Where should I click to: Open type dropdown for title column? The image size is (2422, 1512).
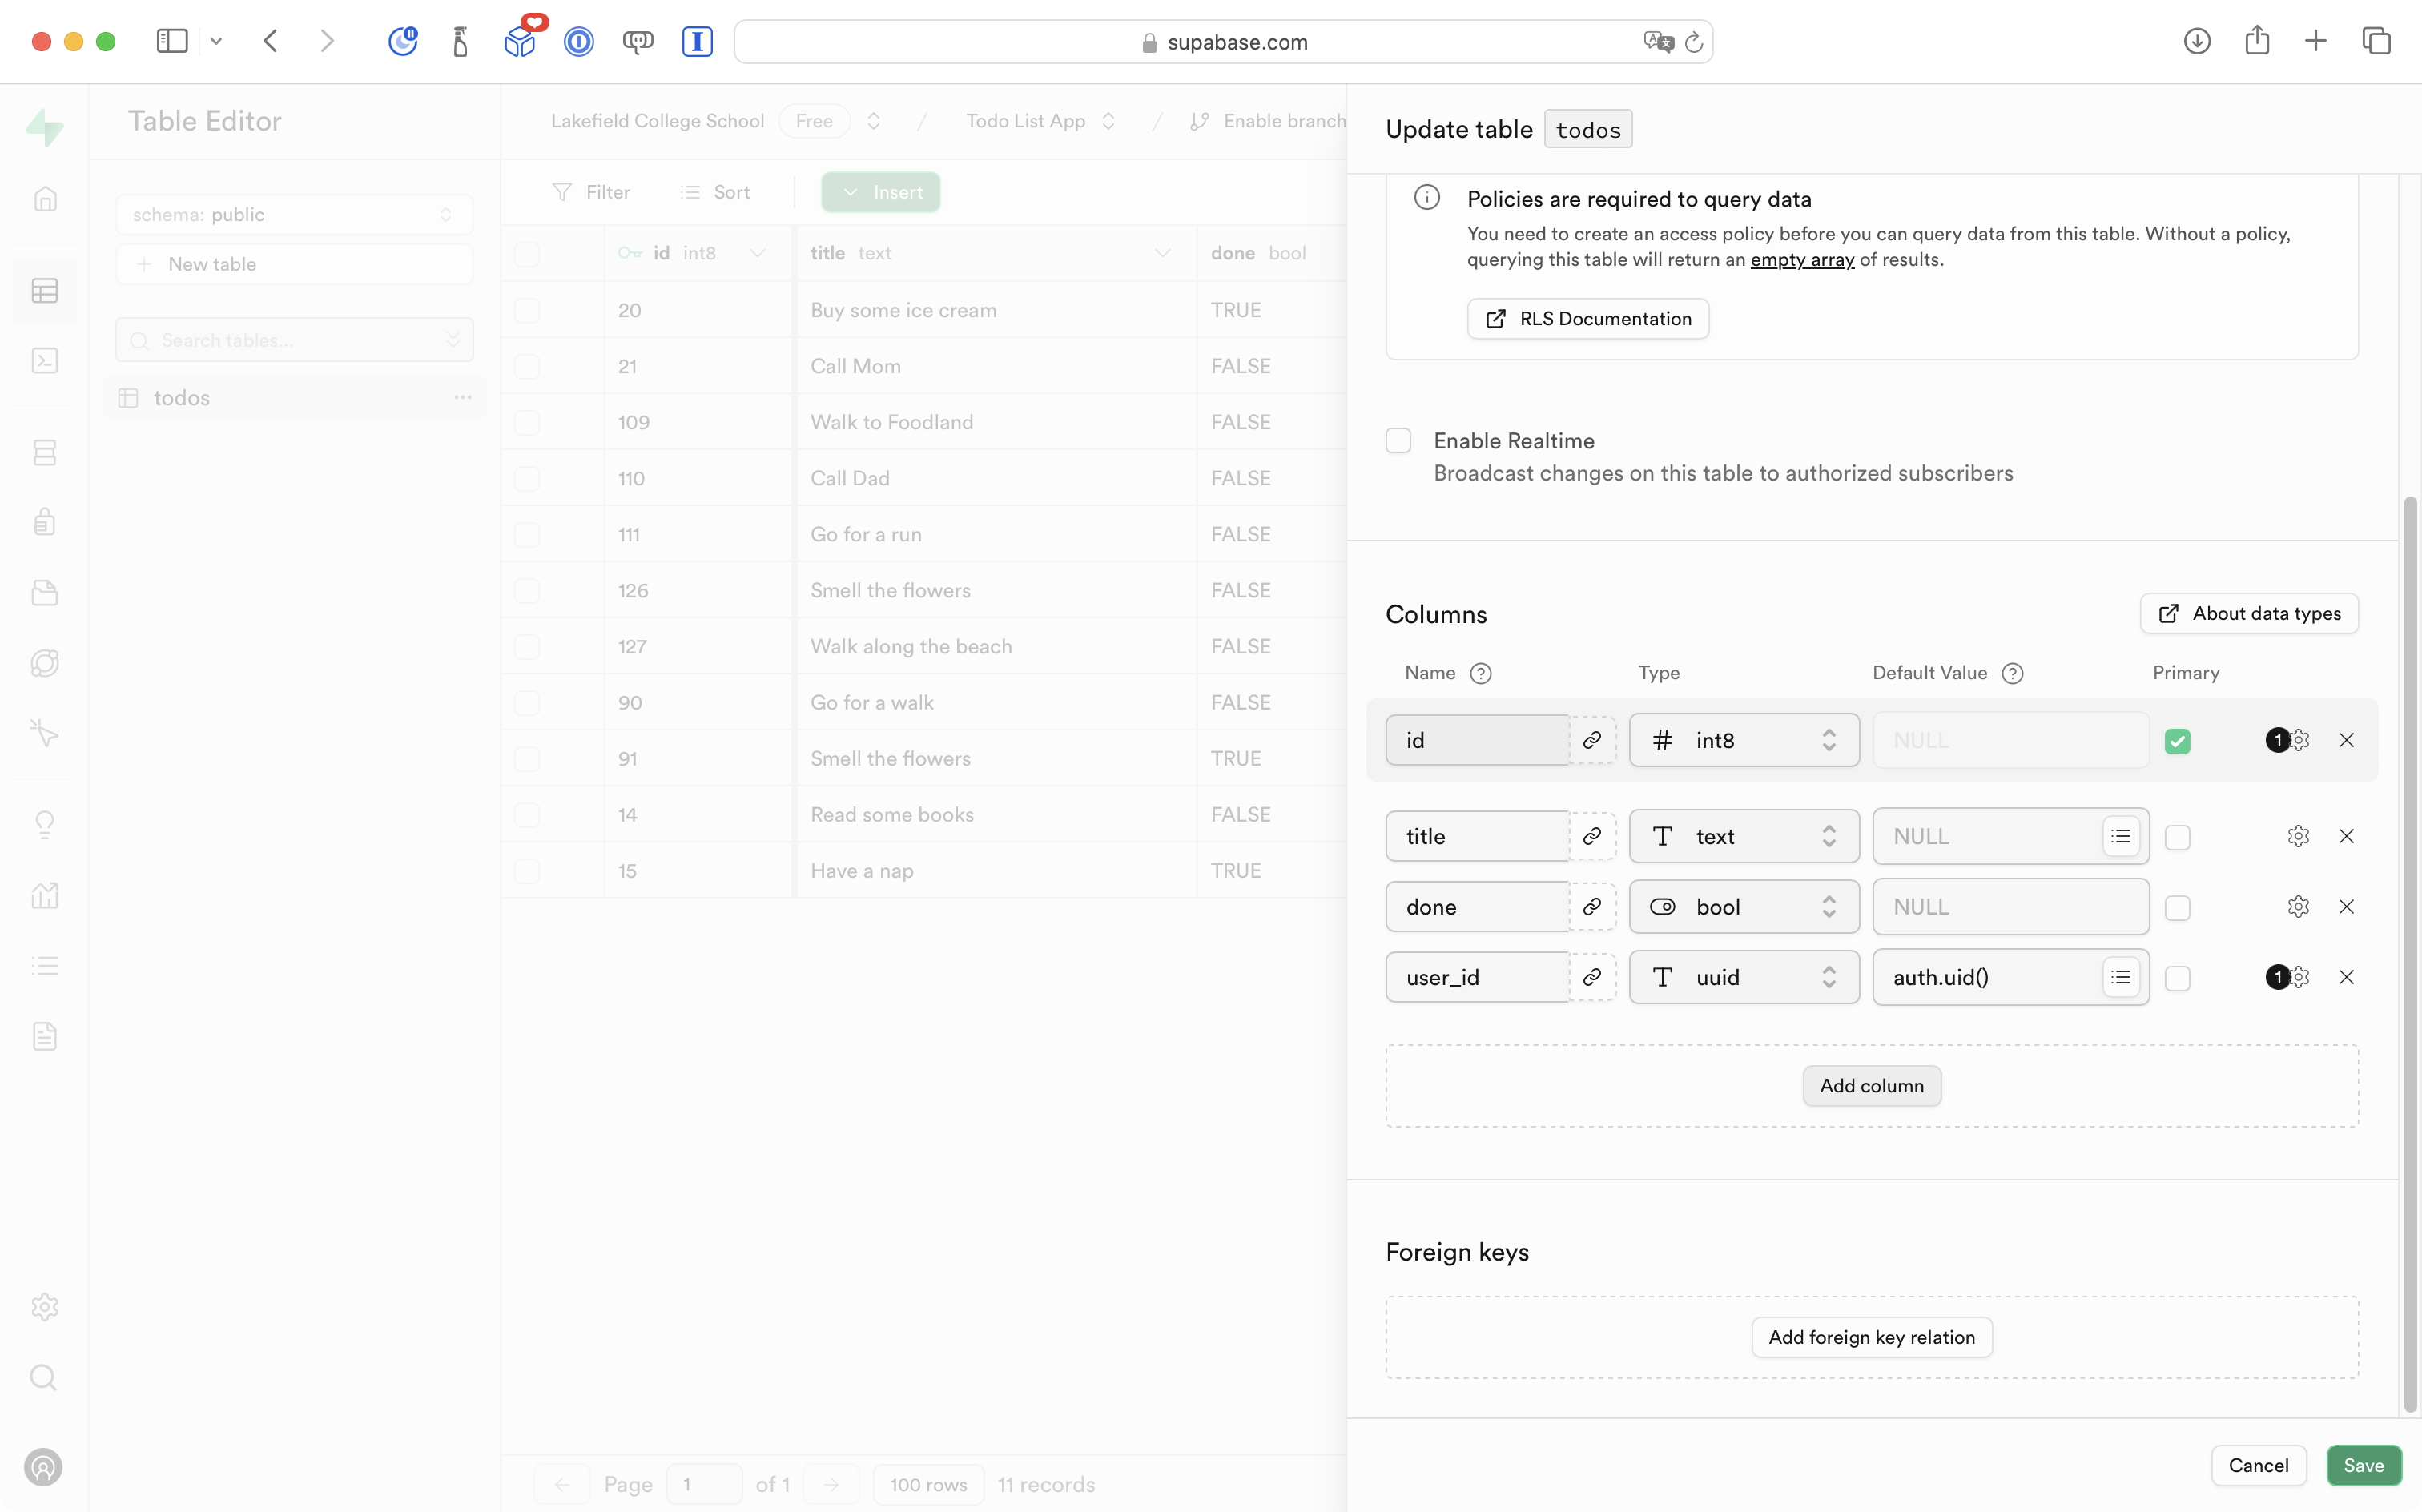1743,836
